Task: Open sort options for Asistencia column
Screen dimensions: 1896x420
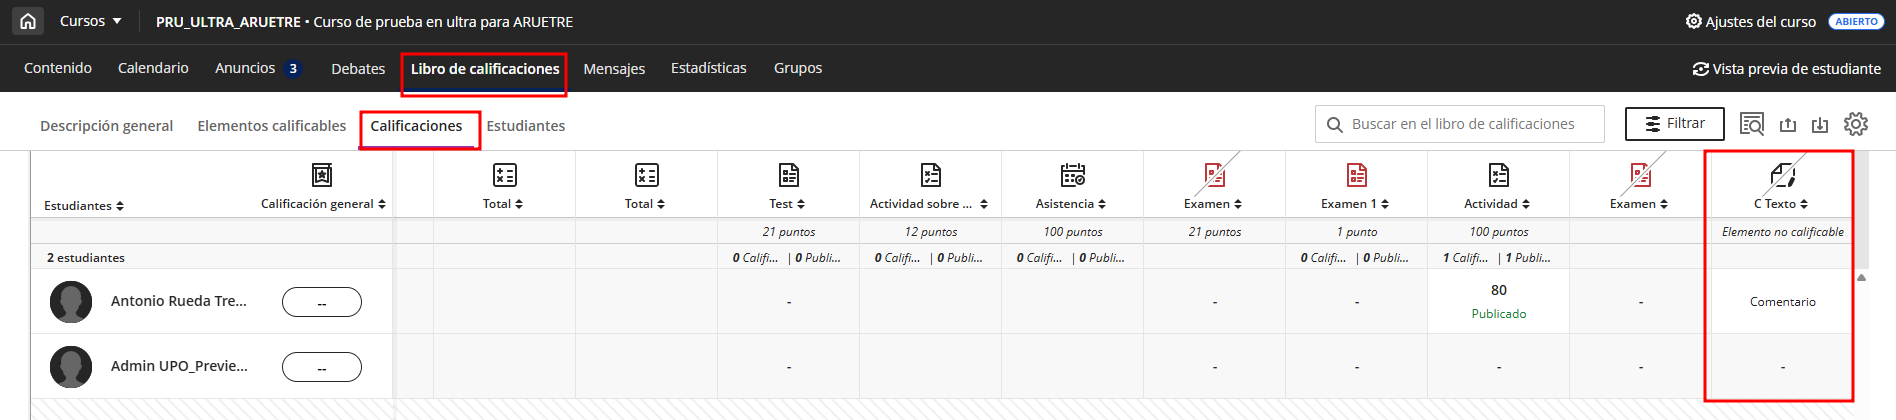Action: pyautogui.click(x=1102, y=204)
